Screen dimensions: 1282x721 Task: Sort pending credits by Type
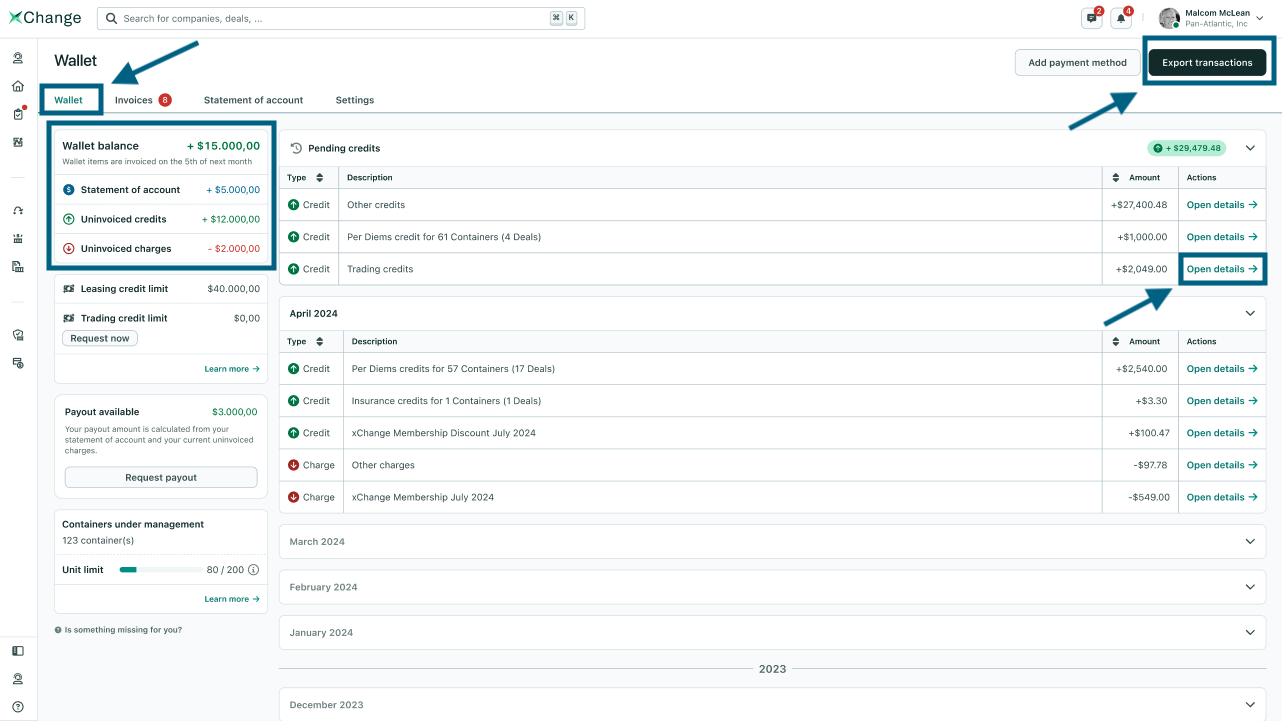319,178
